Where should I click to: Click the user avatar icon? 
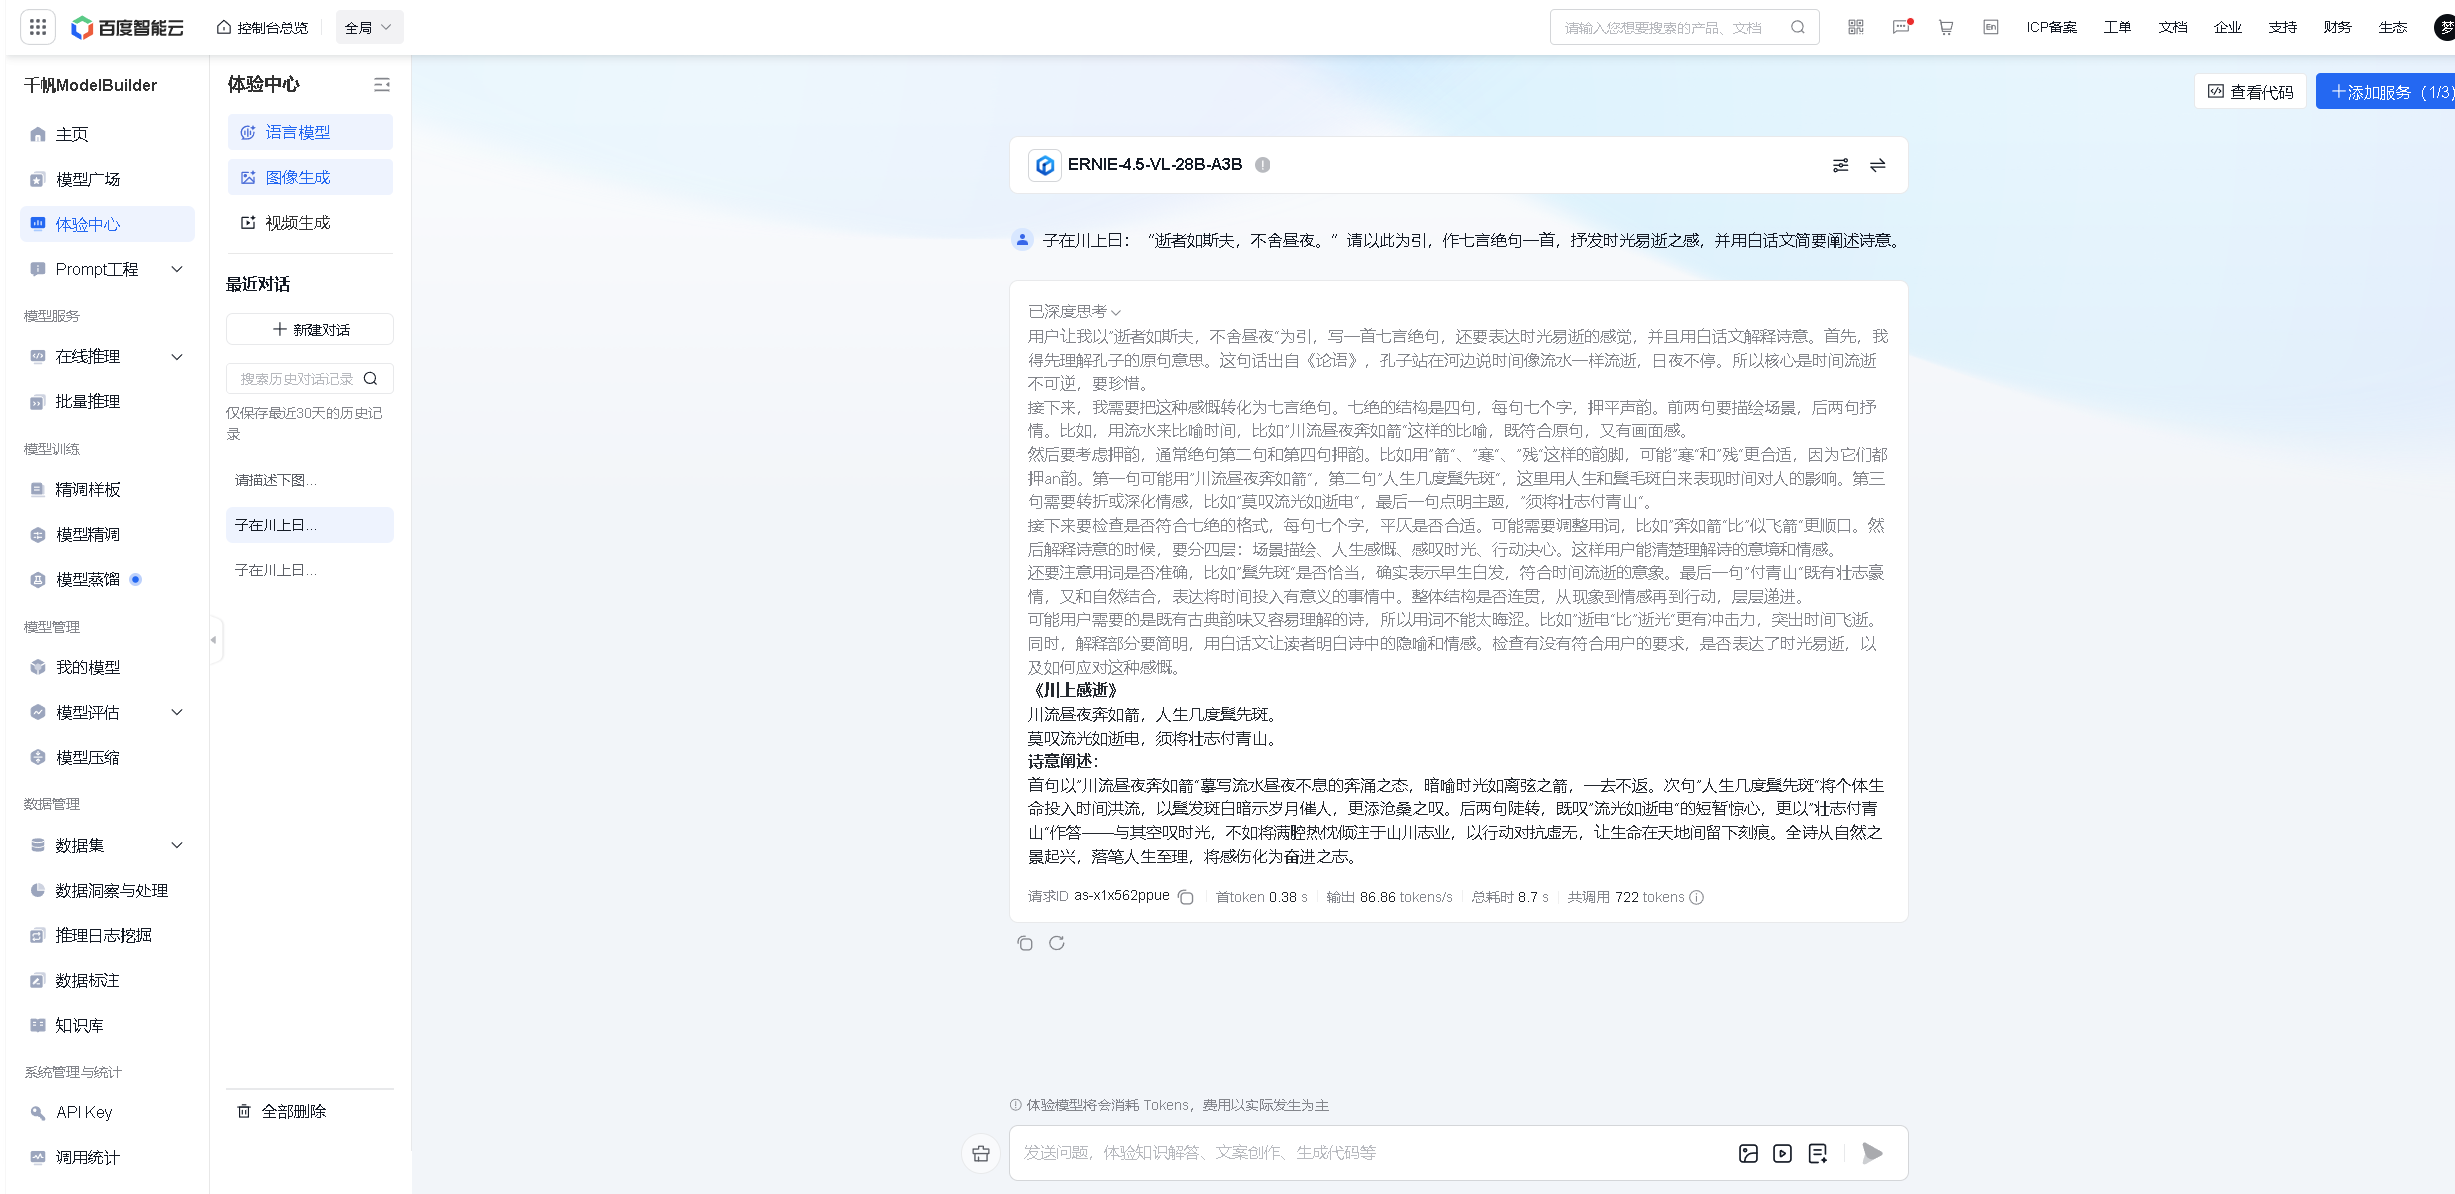[2444, 27]
